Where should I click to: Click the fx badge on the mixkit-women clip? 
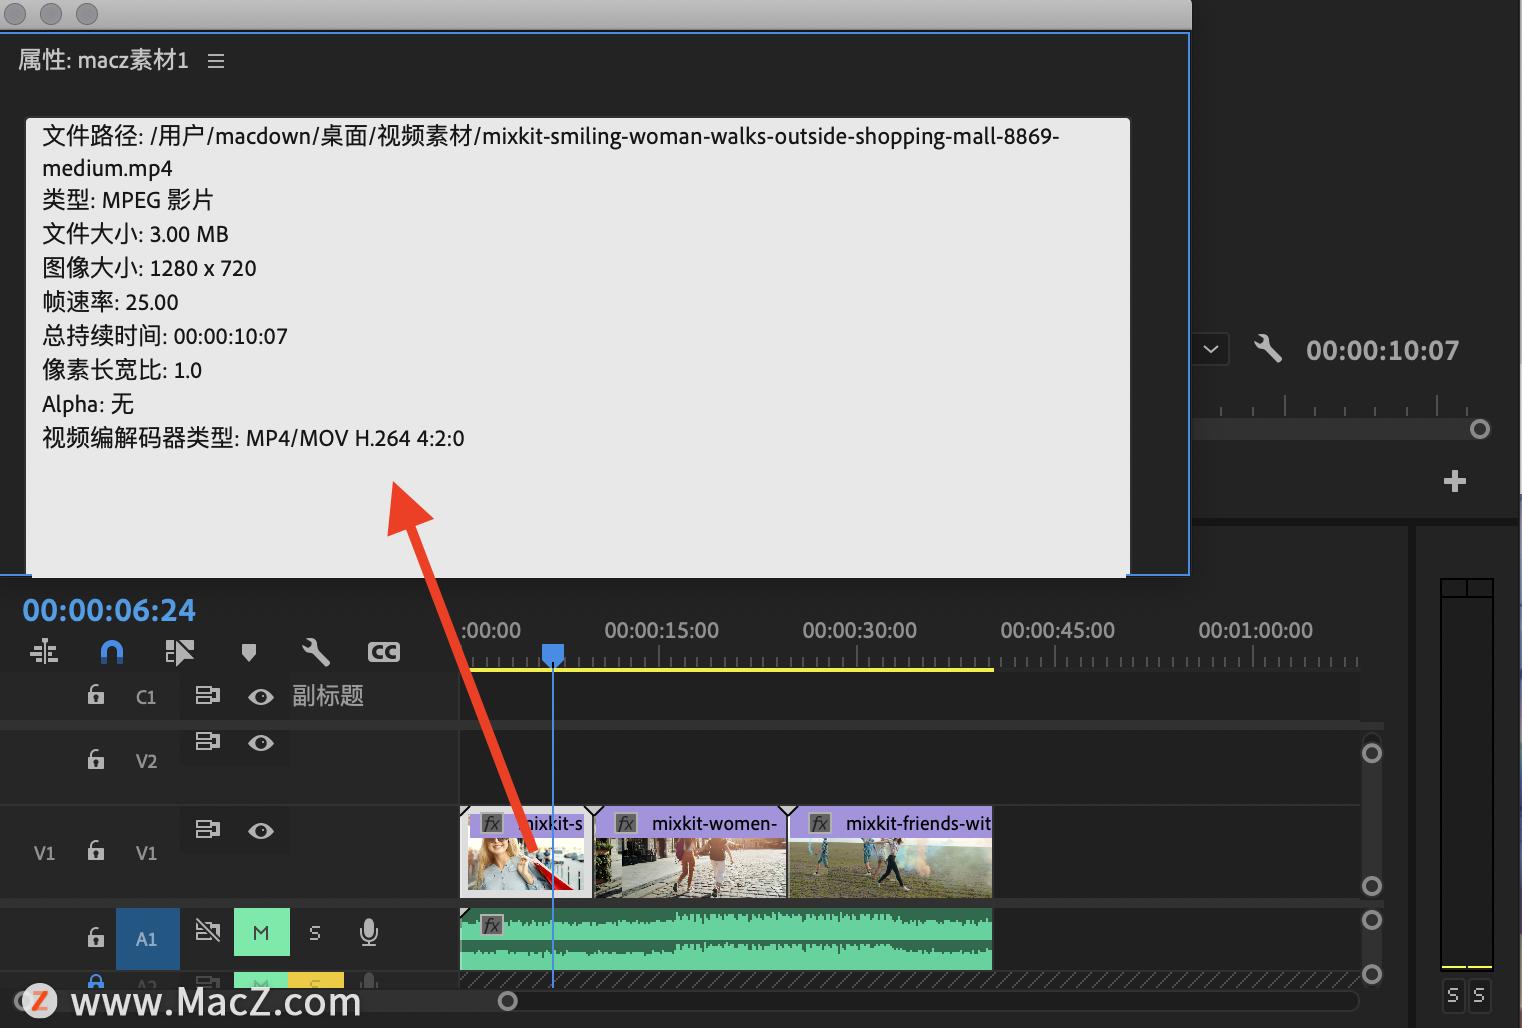pos(626,823)
